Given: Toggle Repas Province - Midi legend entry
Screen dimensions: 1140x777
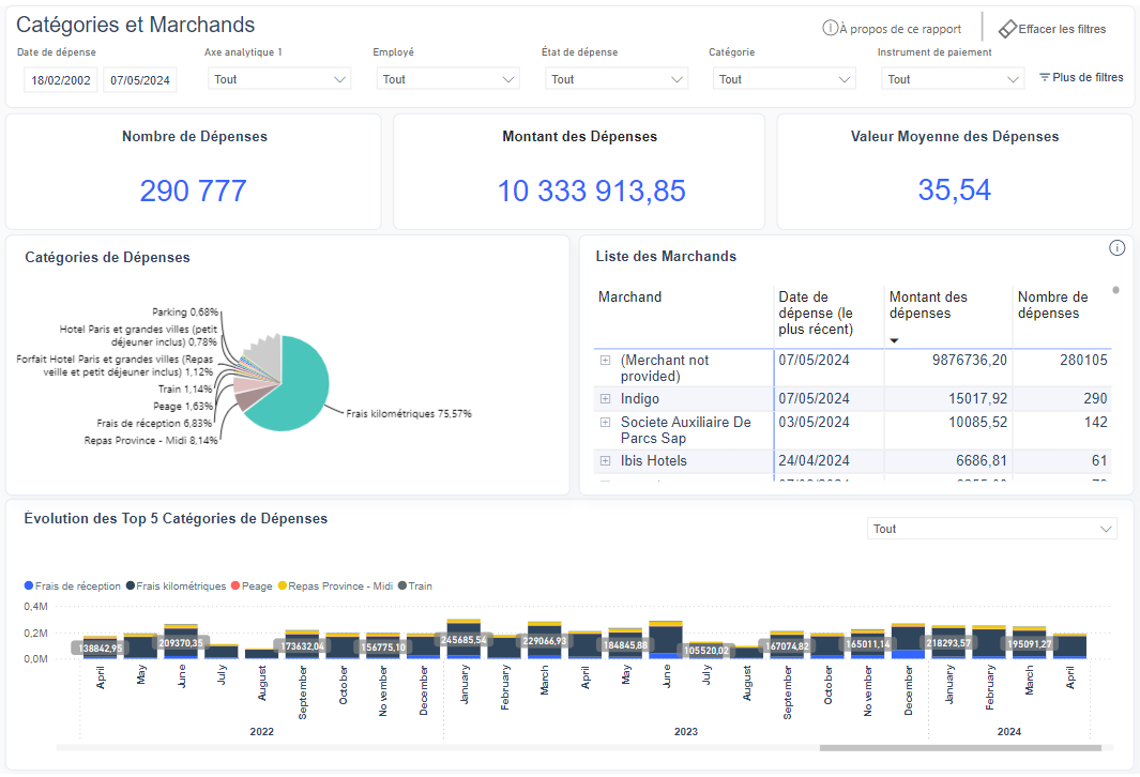Looking at the screenshot, I should click(x=340, y=586).
